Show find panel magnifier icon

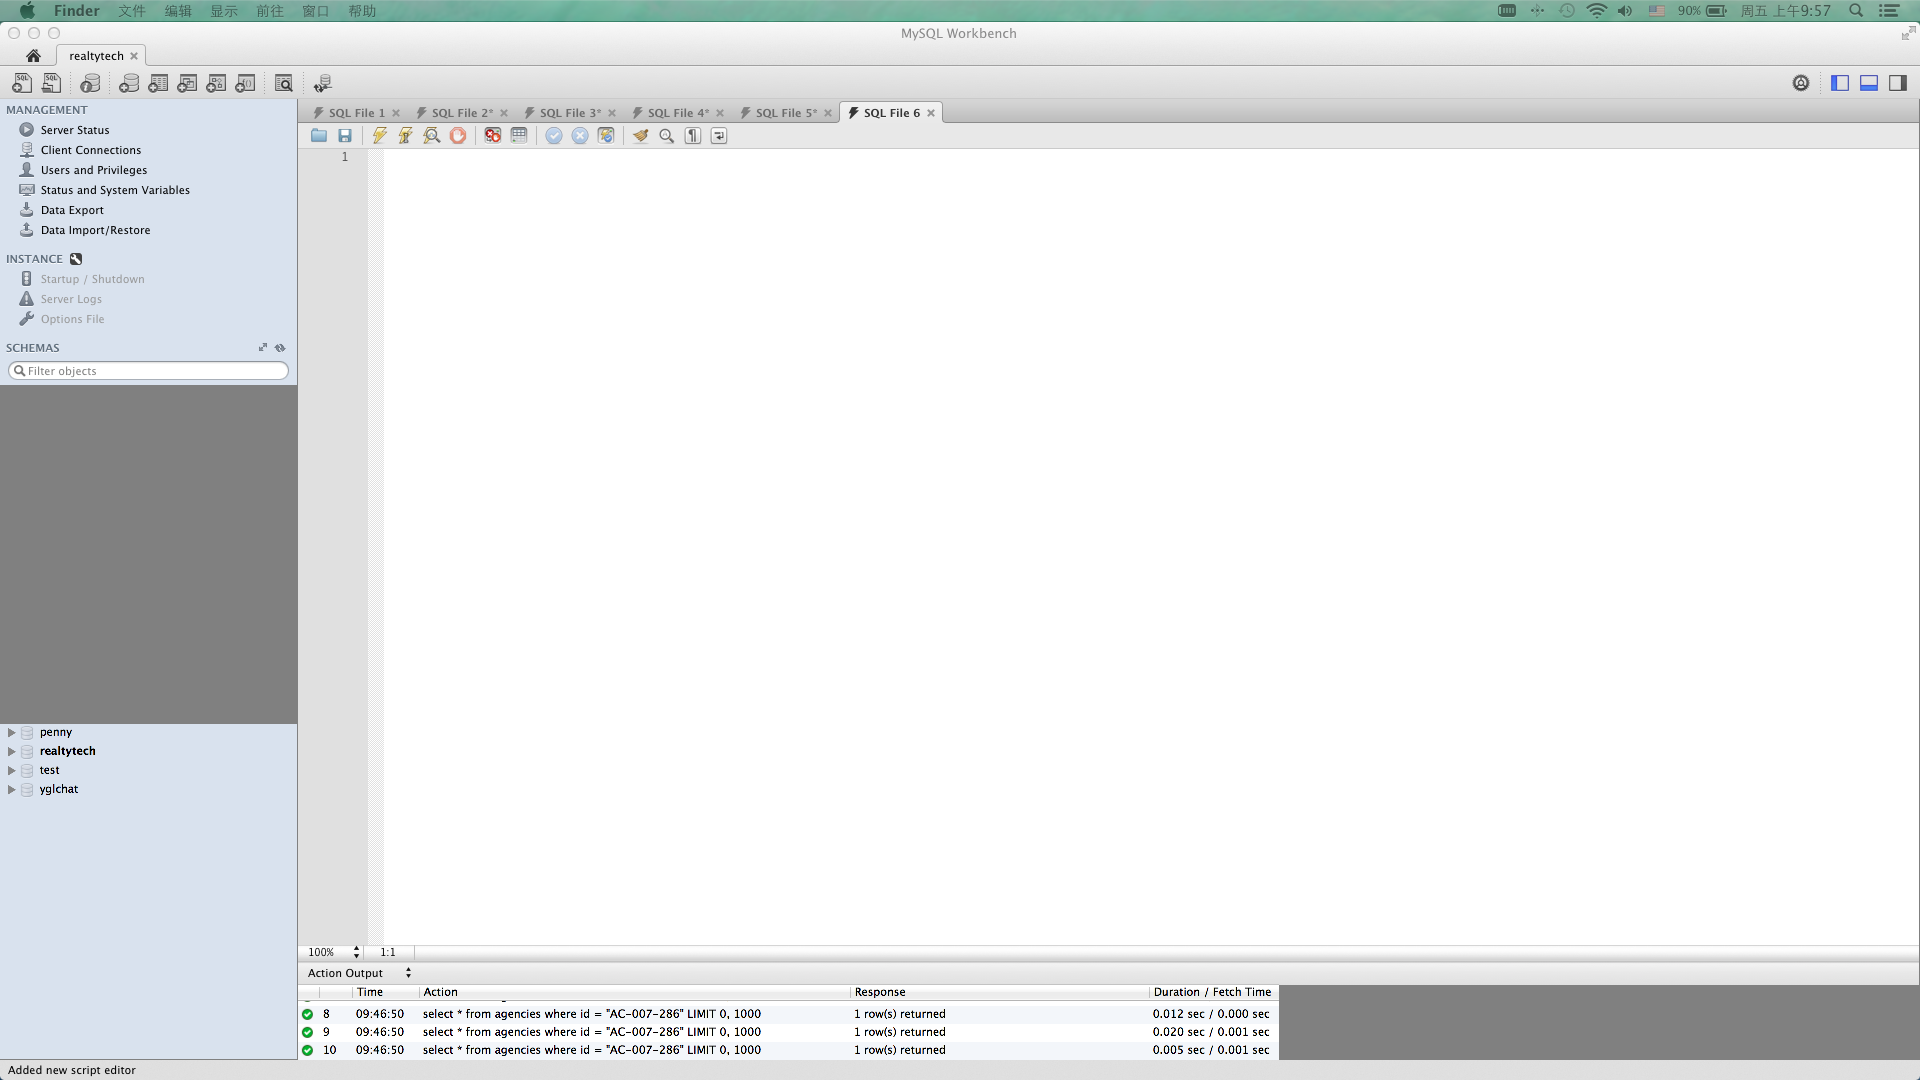[667, 136]
